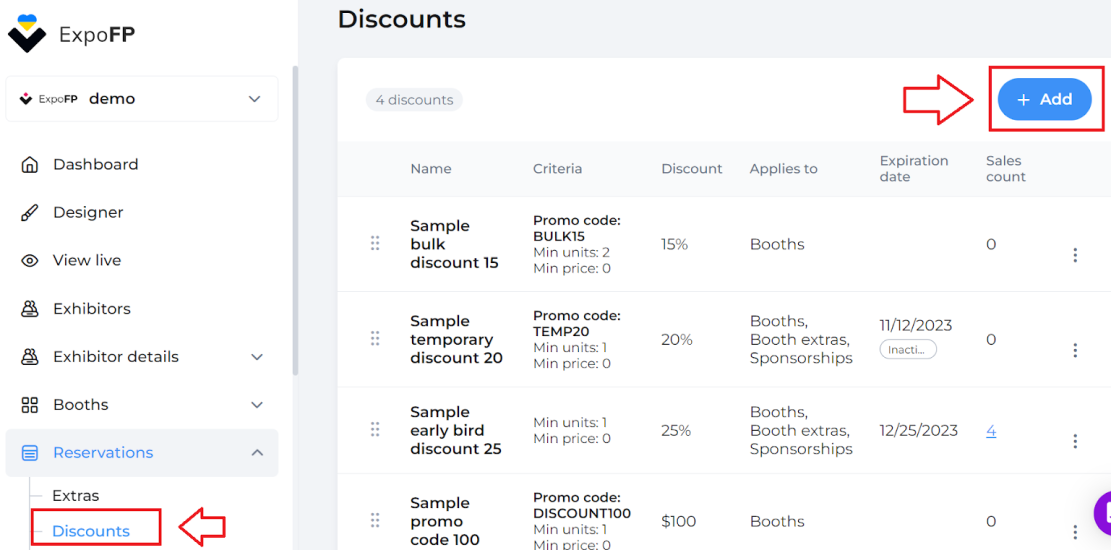This screenshot has width=1111, height=550.
Task: Click drag handle of Sample early bird discount 25
Action: click(x=376, y=430)
